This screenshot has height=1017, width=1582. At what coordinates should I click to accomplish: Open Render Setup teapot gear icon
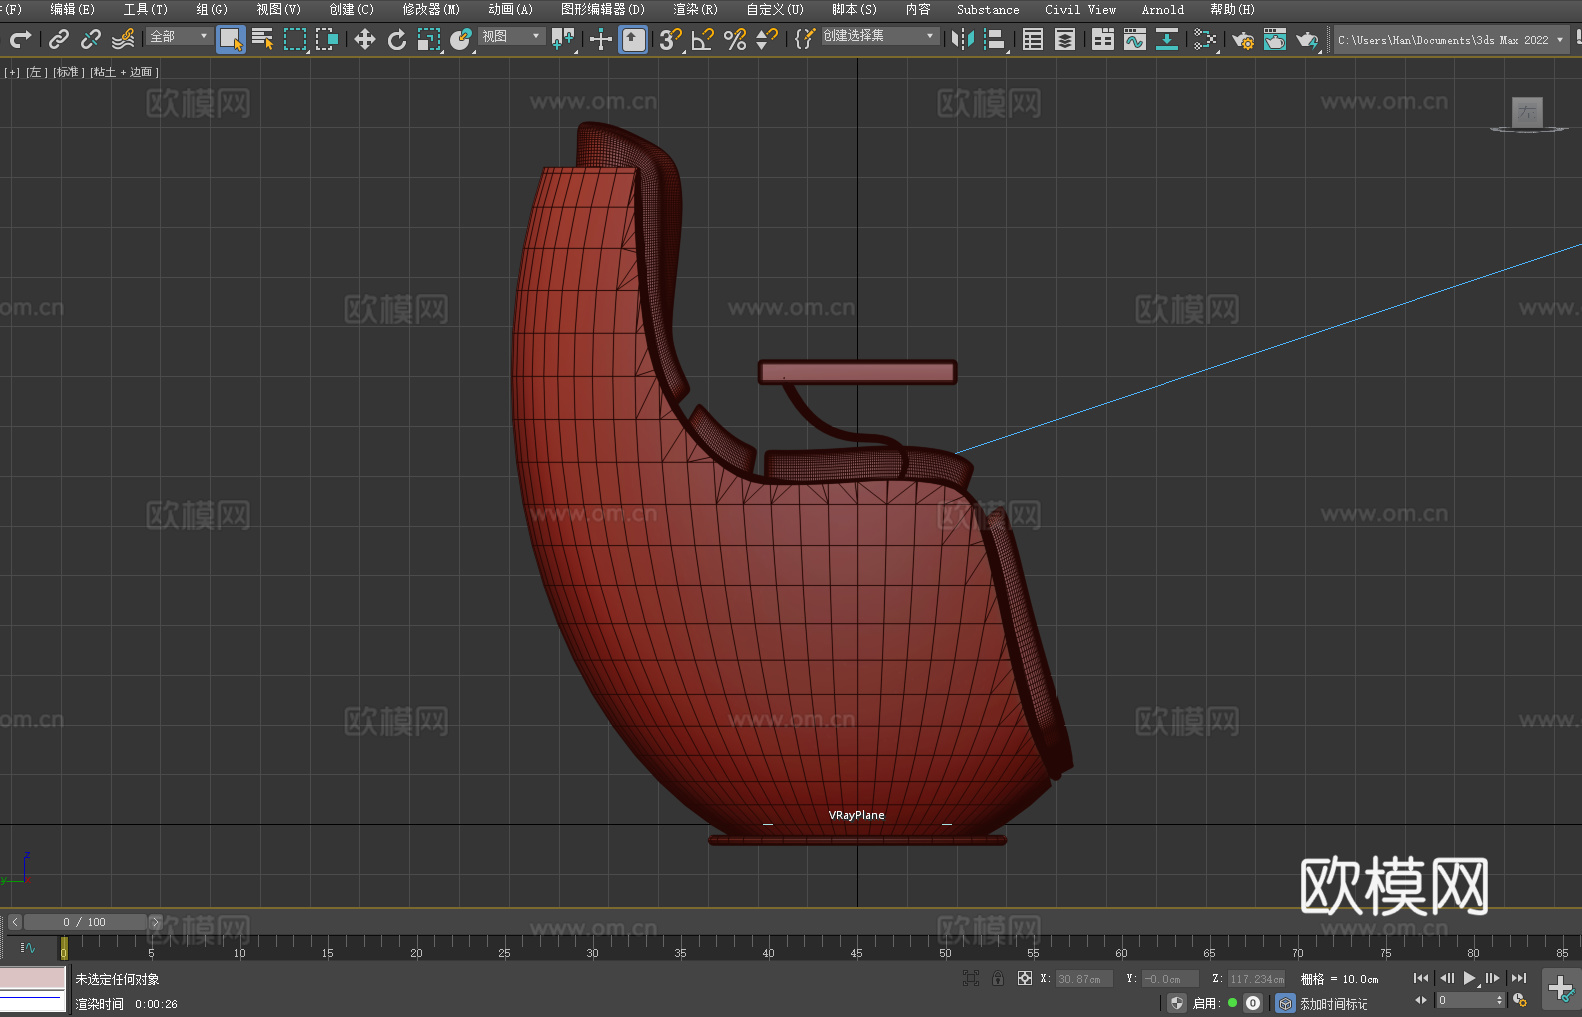pyautogui.click(x=1243, y=39)
